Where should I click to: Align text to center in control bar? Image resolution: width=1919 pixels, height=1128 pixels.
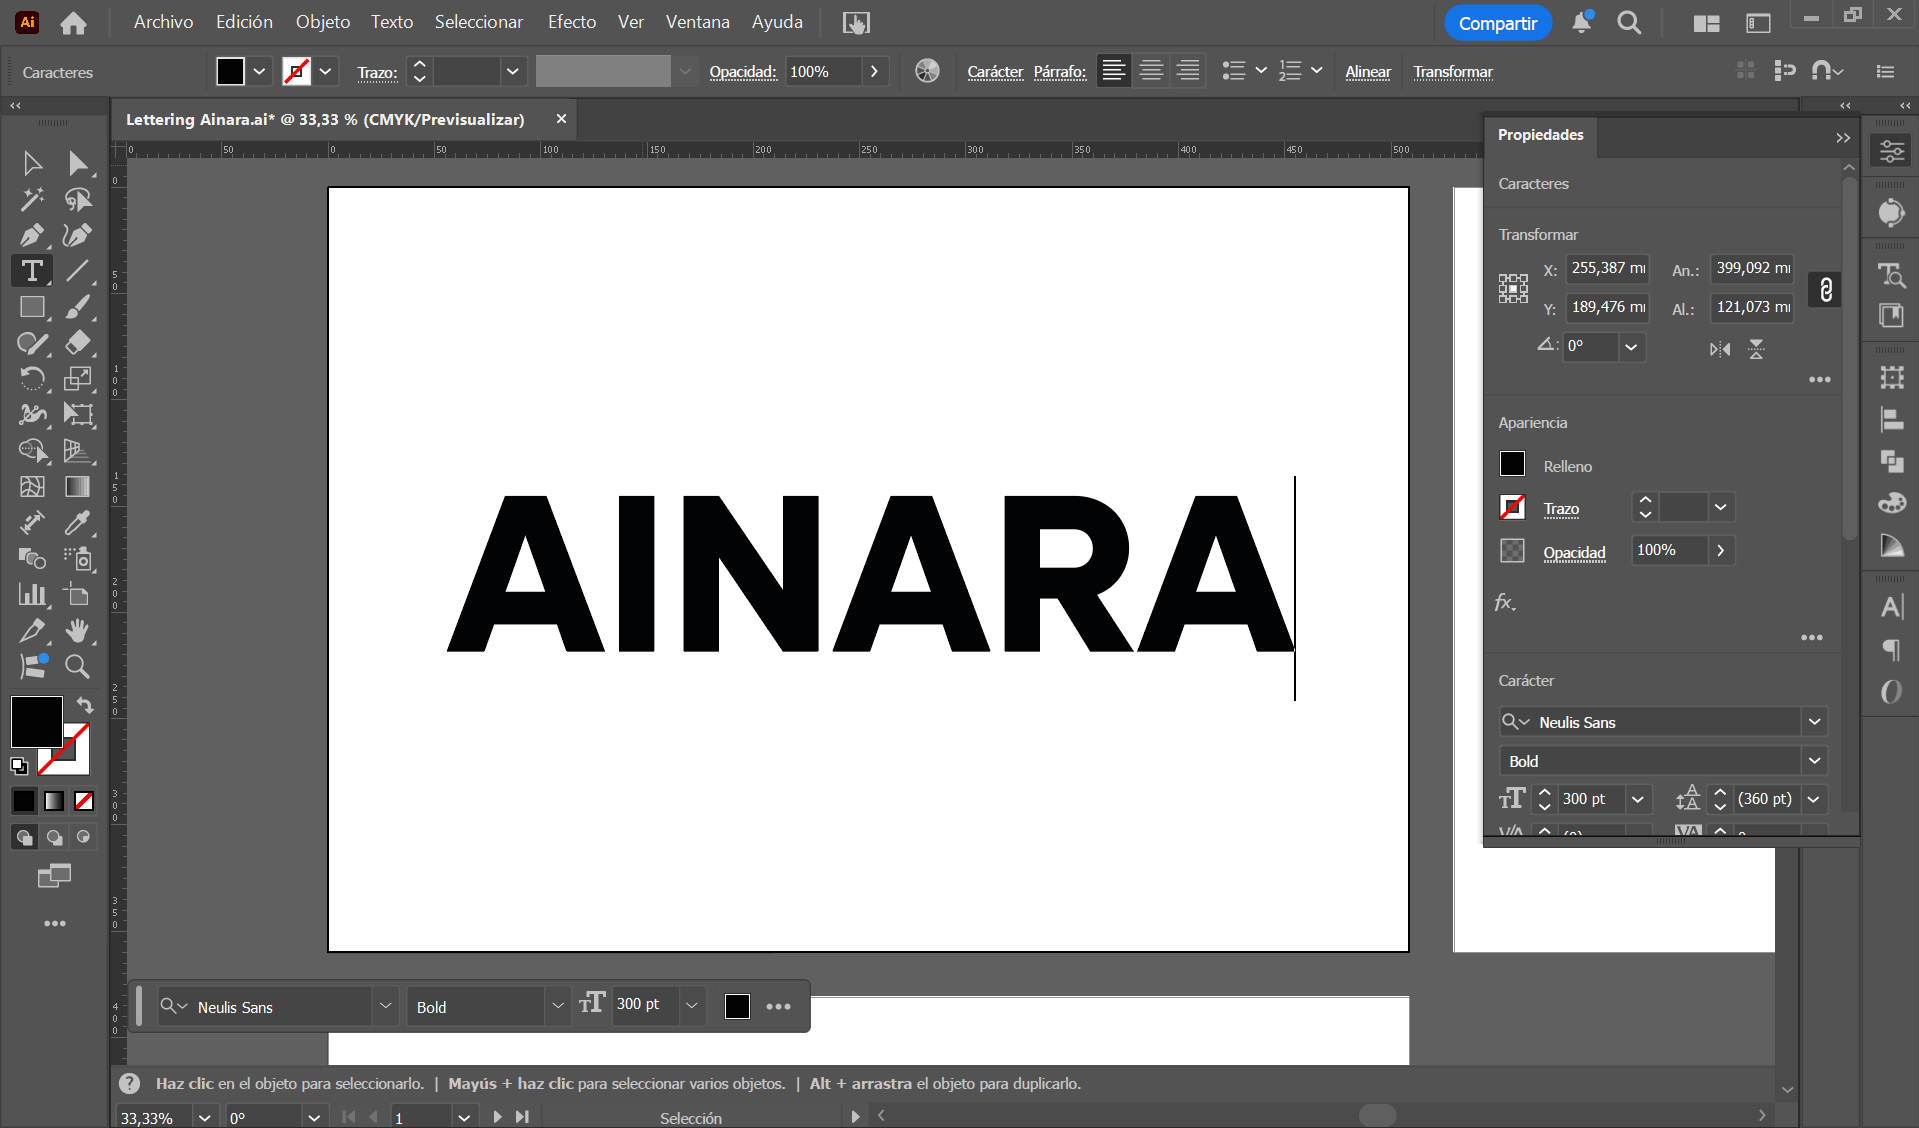click(1151, 71)
